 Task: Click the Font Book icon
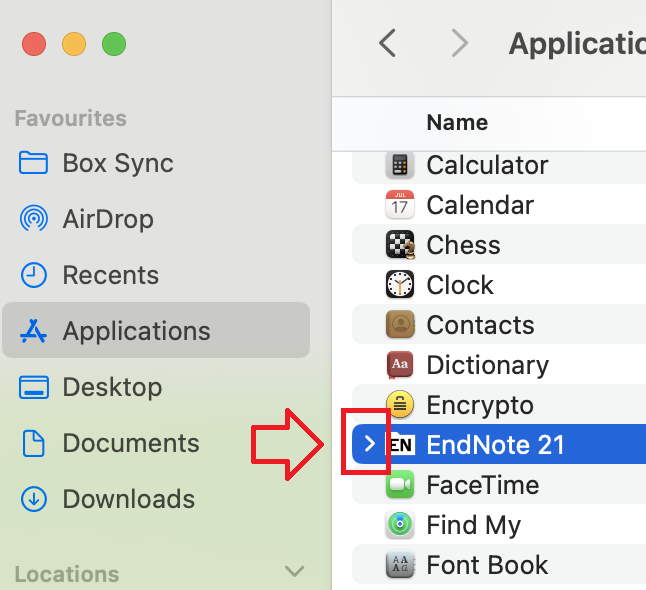pyautogui.click(x=400, y=565)
